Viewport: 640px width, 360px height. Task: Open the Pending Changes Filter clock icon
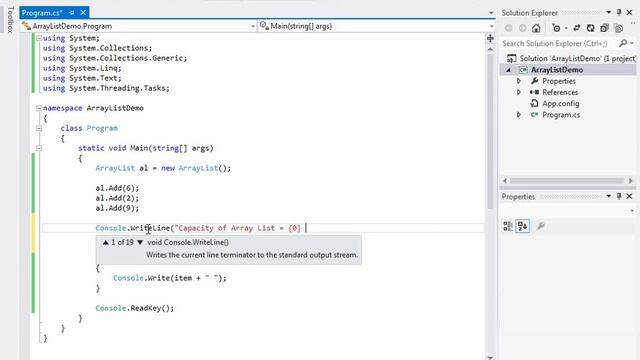[556, 28]
